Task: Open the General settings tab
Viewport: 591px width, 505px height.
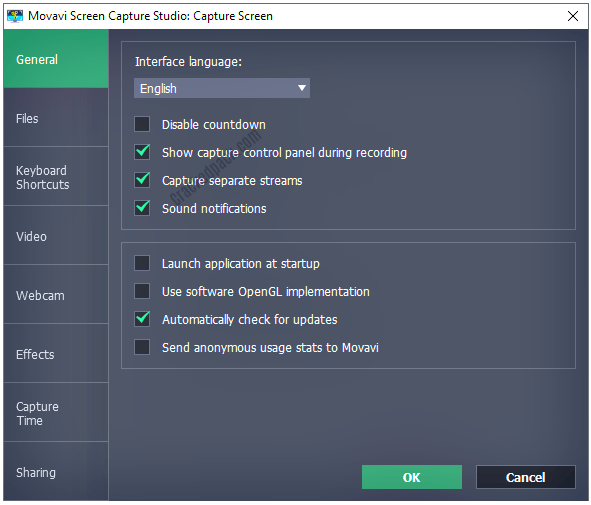Action: tap(56, 59)
